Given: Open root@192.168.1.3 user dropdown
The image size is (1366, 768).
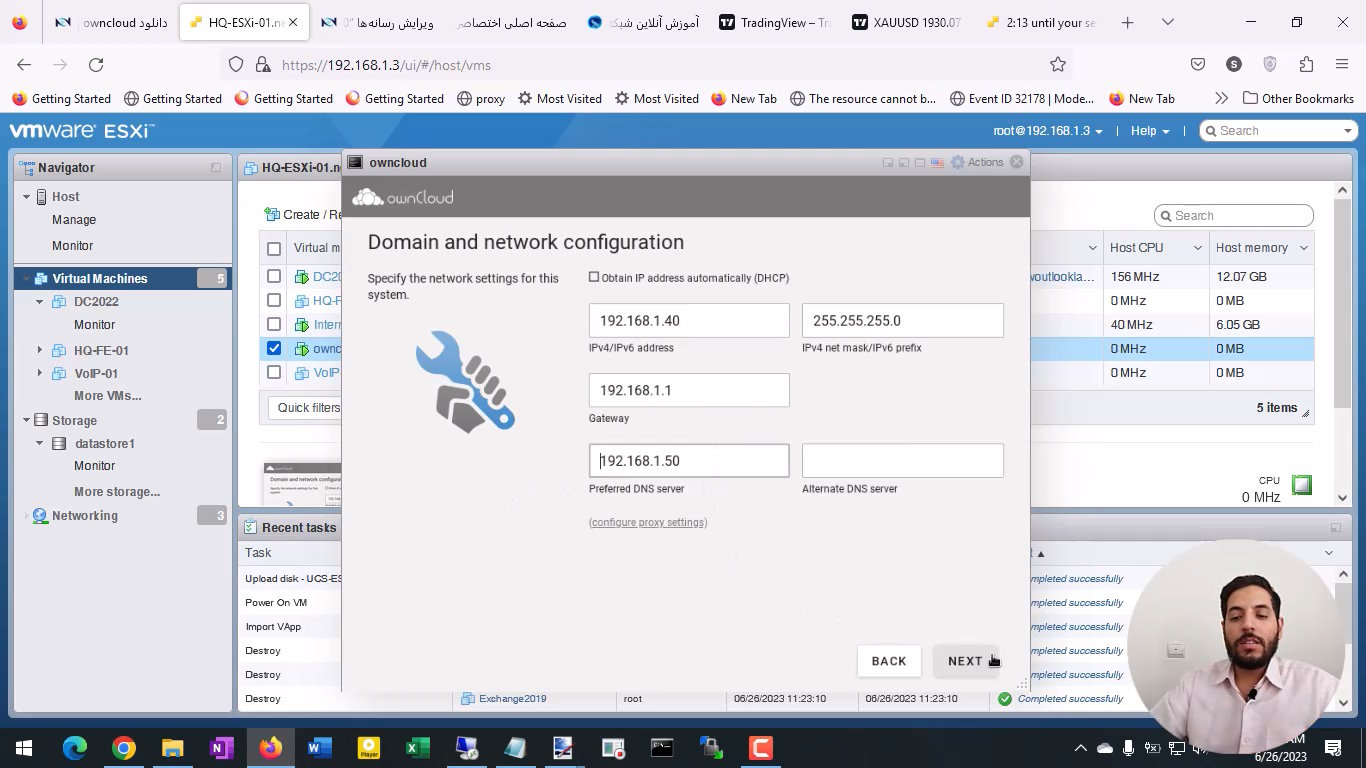Looking at the screenshot, I should click(x=1048, y=131).
